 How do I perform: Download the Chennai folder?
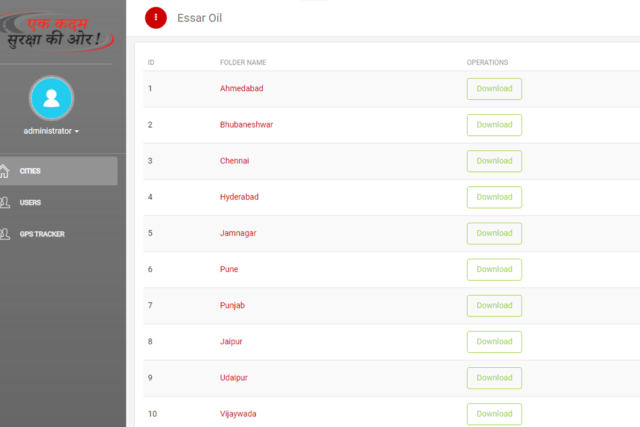point(494,161)
